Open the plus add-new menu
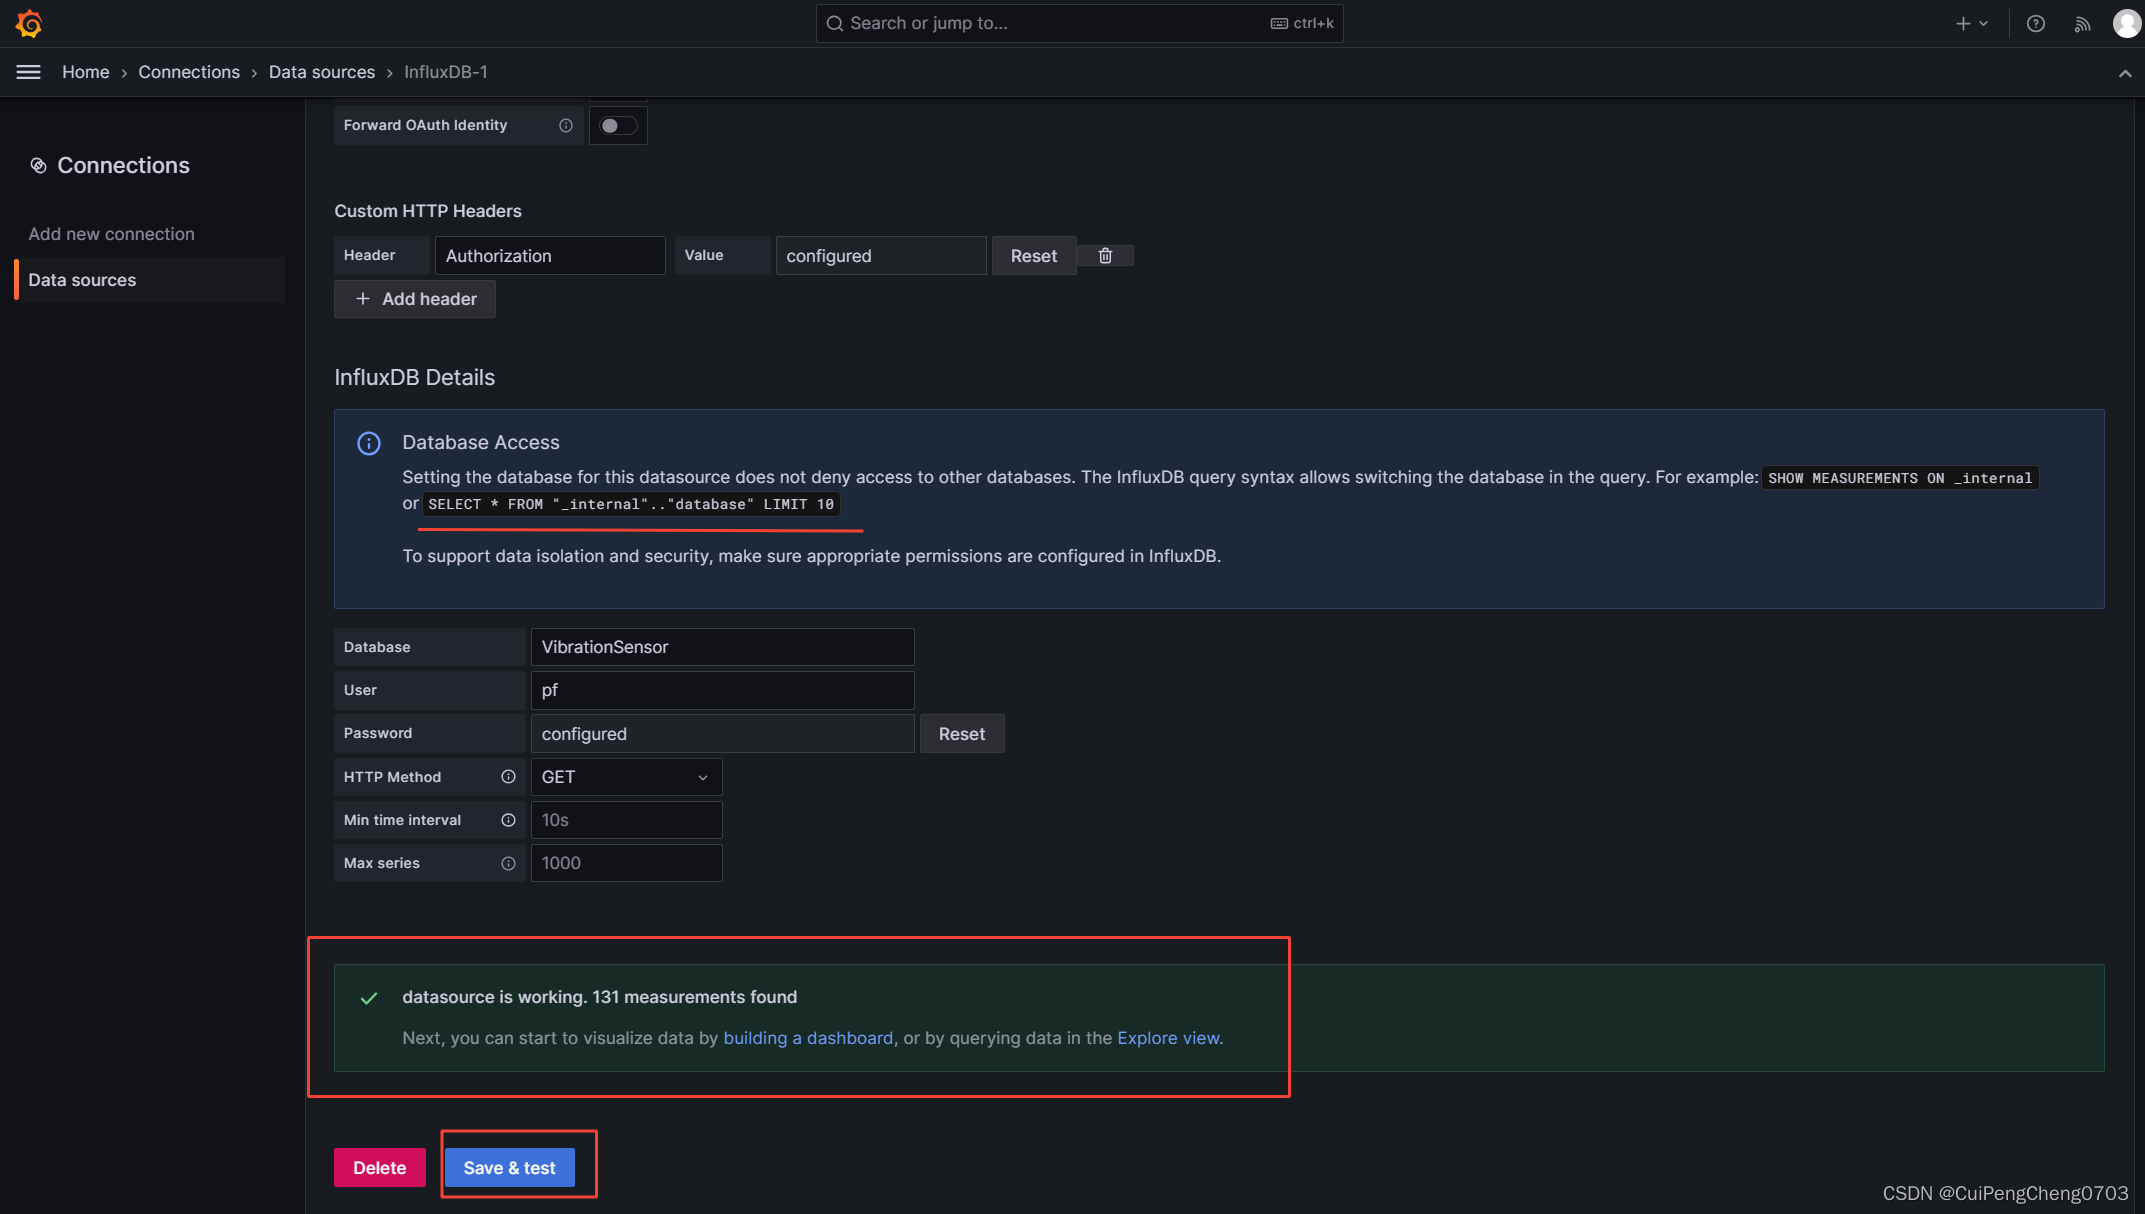 tap(1971, 23)
